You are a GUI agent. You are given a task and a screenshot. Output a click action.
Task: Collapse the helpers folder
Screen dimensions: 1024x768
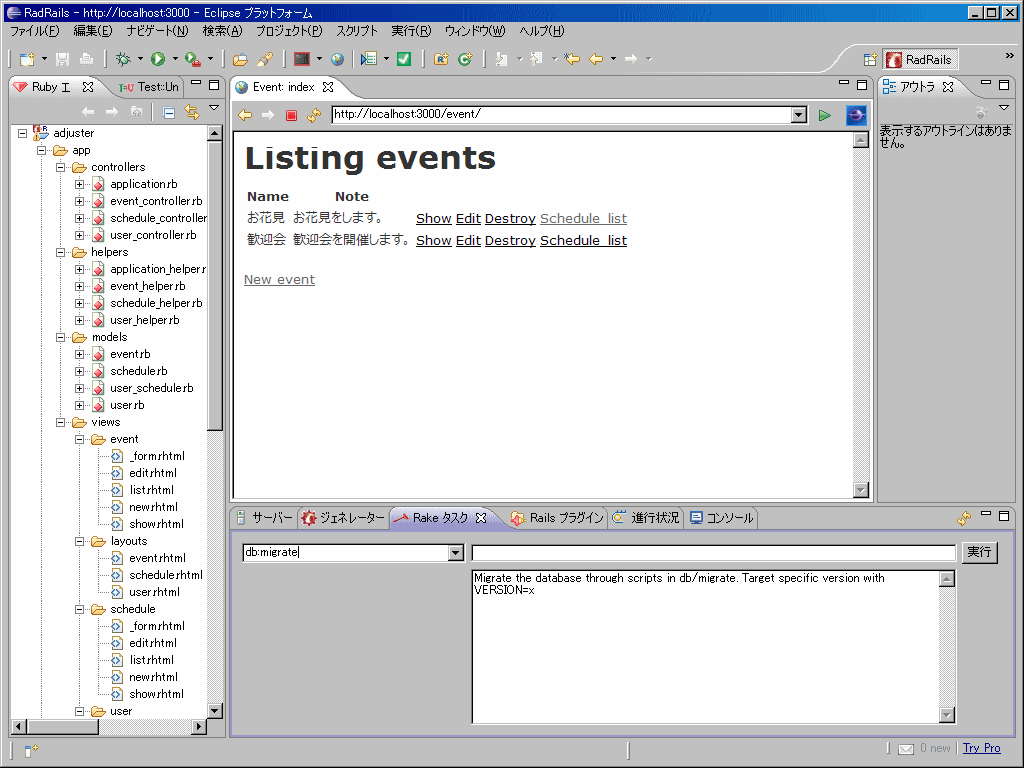61,252
